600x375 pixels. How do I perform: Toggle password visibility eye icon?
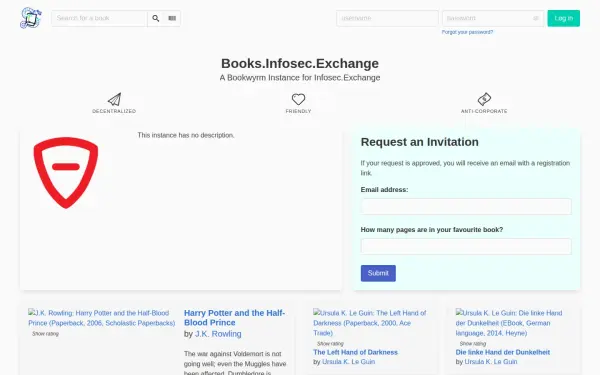coord(536,18)
